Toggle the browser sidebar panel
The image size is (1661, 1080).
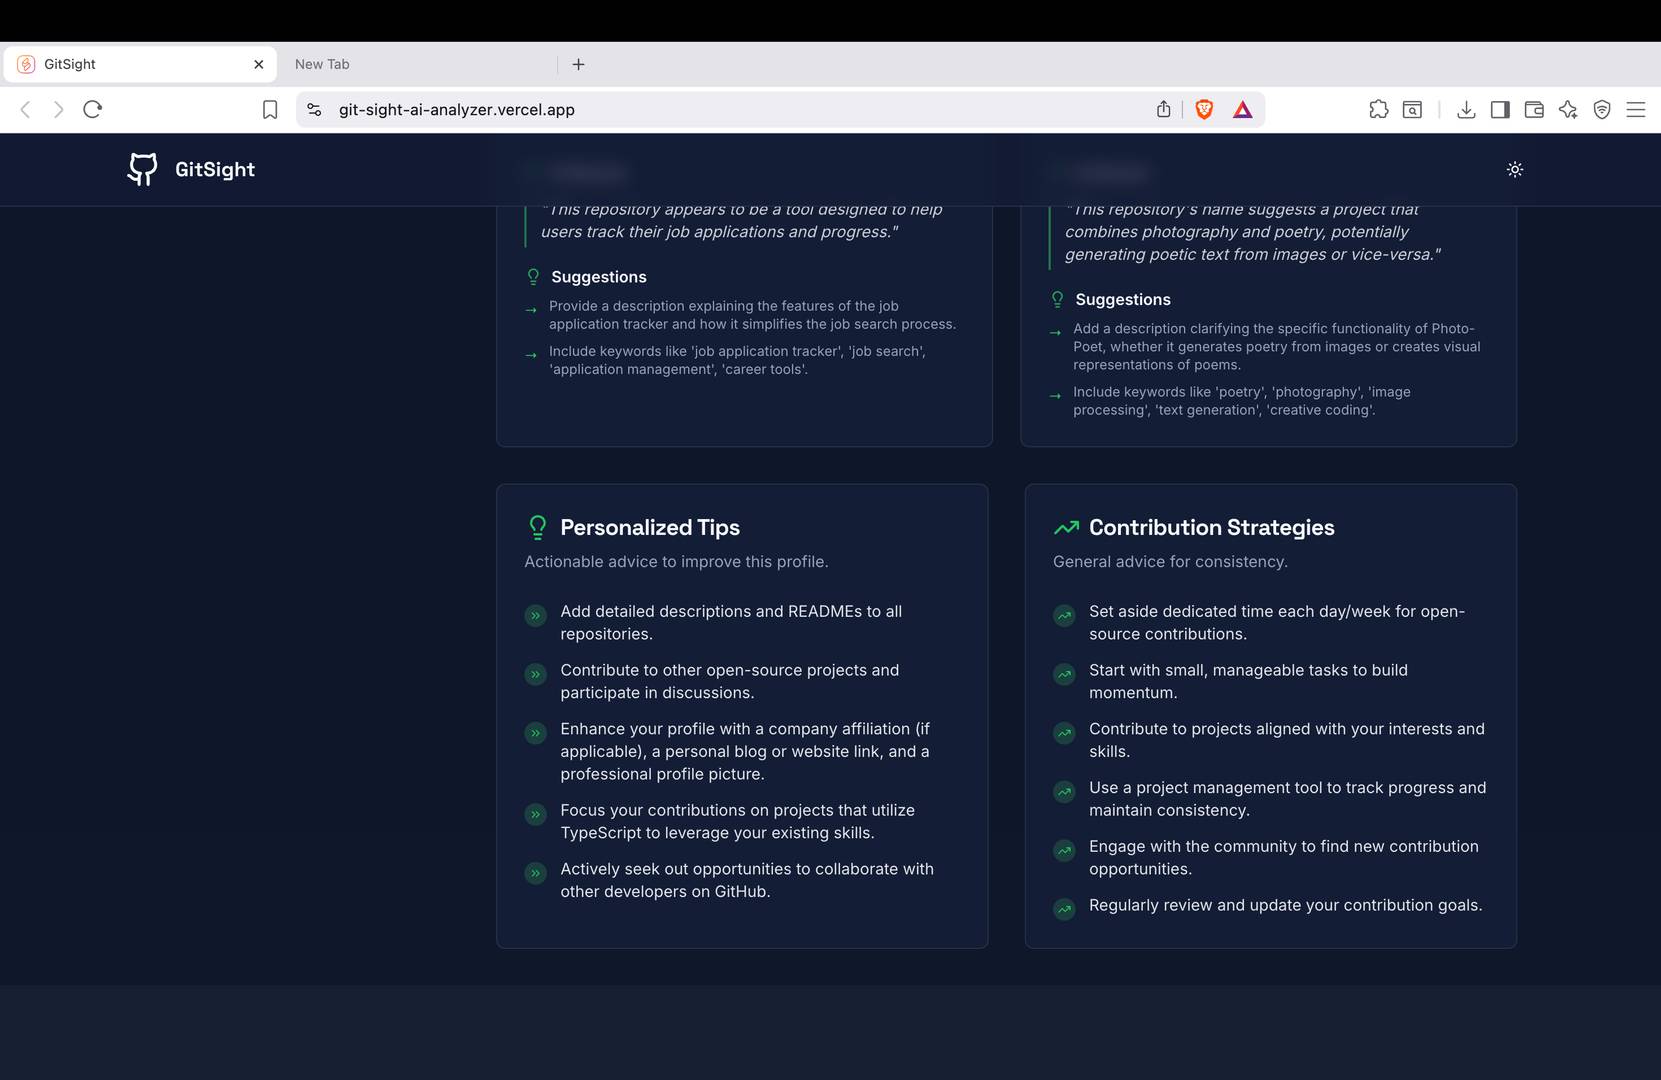tap(1501, 109)
